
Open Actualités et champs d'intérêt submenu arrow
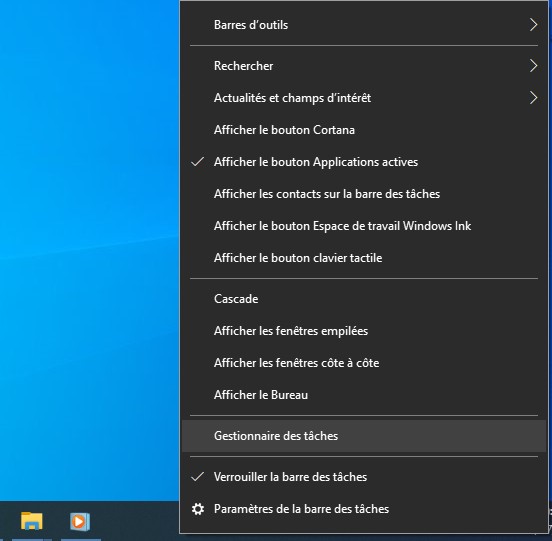pos(533,98)
